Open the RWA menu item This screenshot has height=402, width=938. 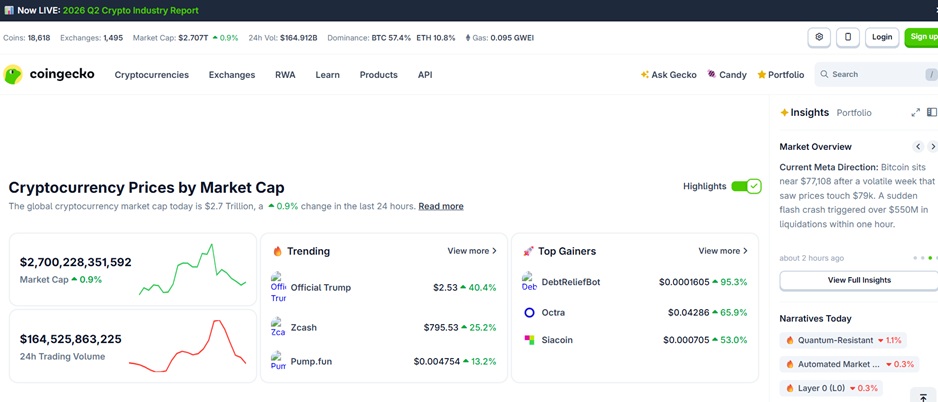pyautogui.click(x=285, y=75)
